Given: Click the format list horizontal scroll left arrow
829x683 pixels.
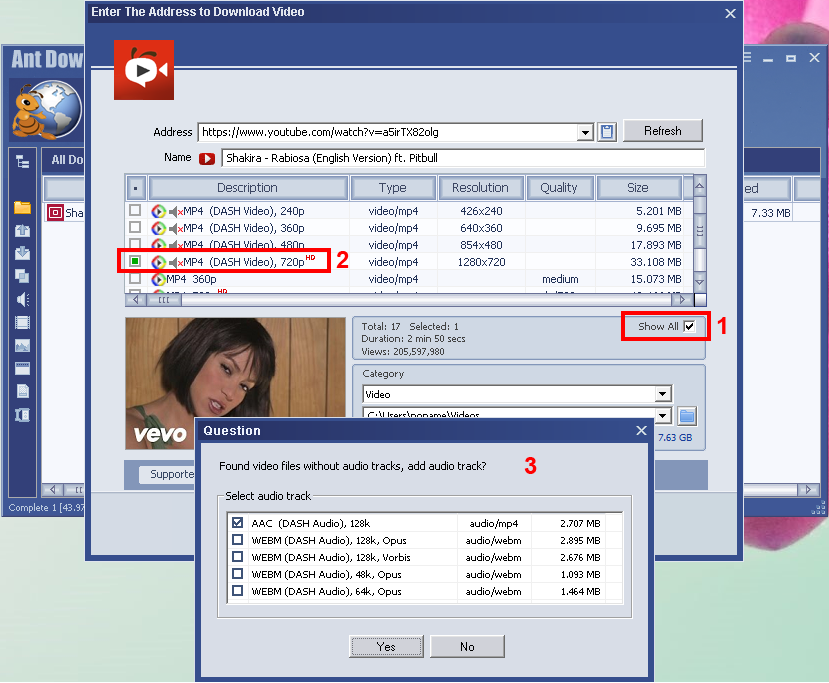Looking at the screenshot, I should 135,300.
